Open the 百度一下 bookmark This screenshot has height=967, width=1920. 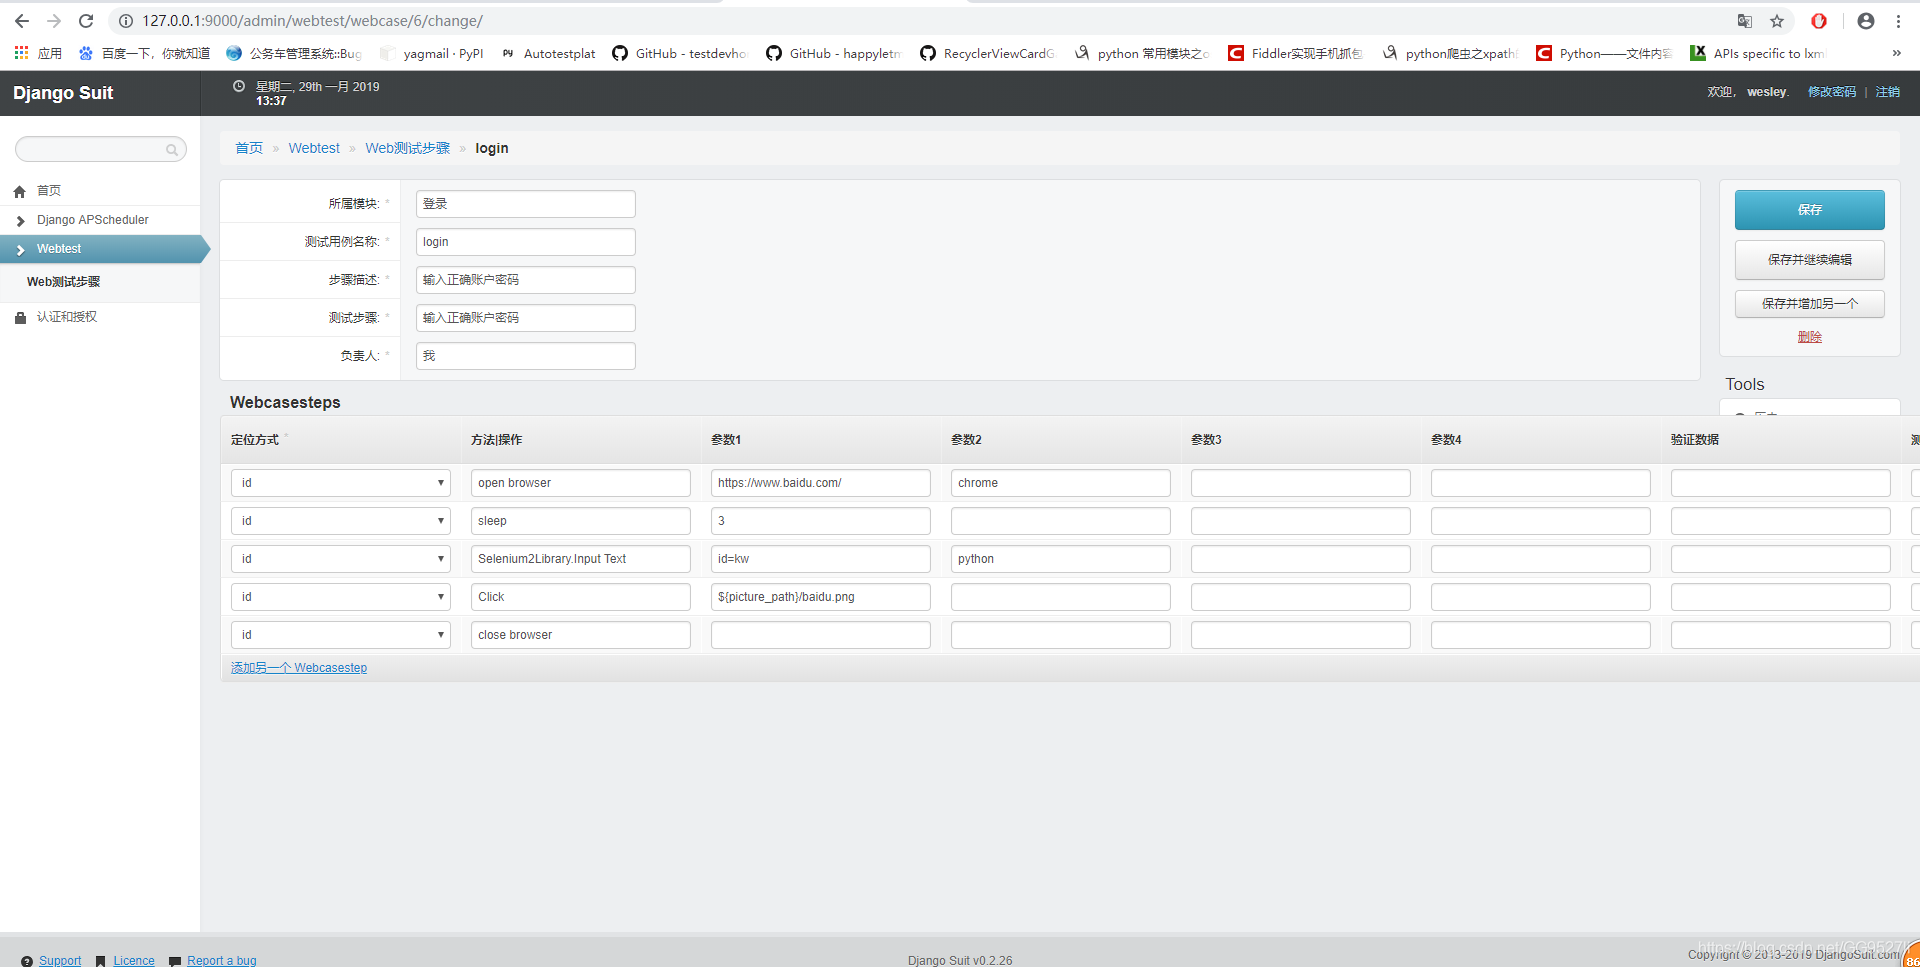[x=144, y=53]
